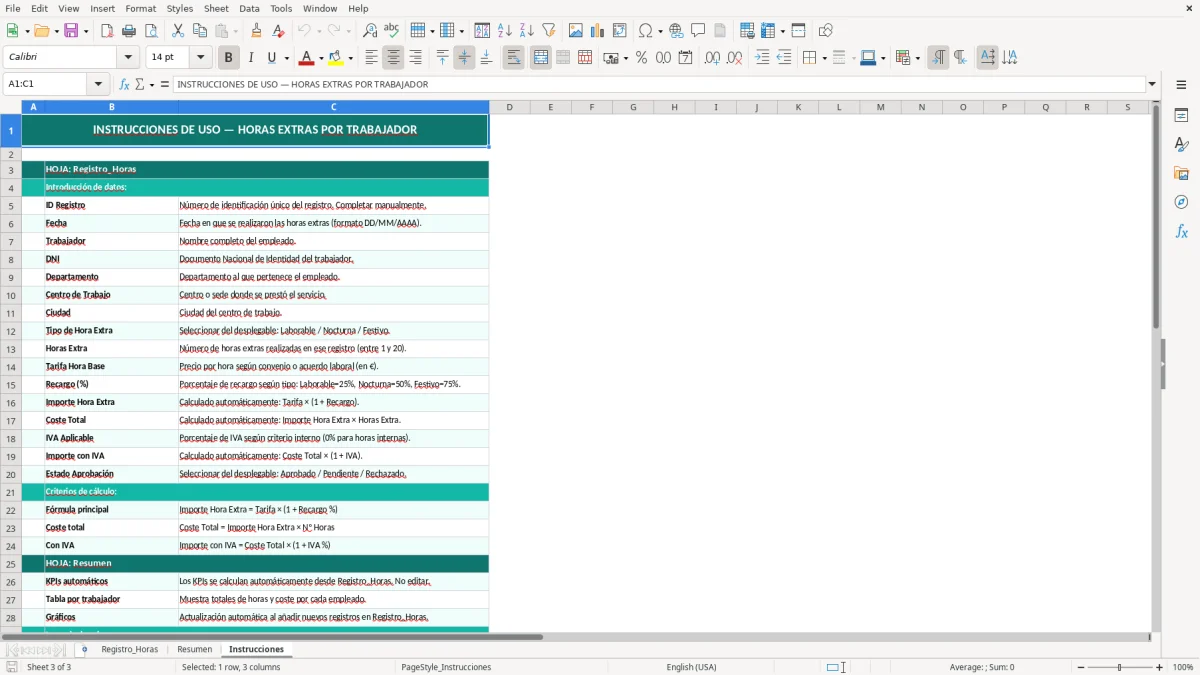
Task: Toggle print preview
Action: (151, 31)
